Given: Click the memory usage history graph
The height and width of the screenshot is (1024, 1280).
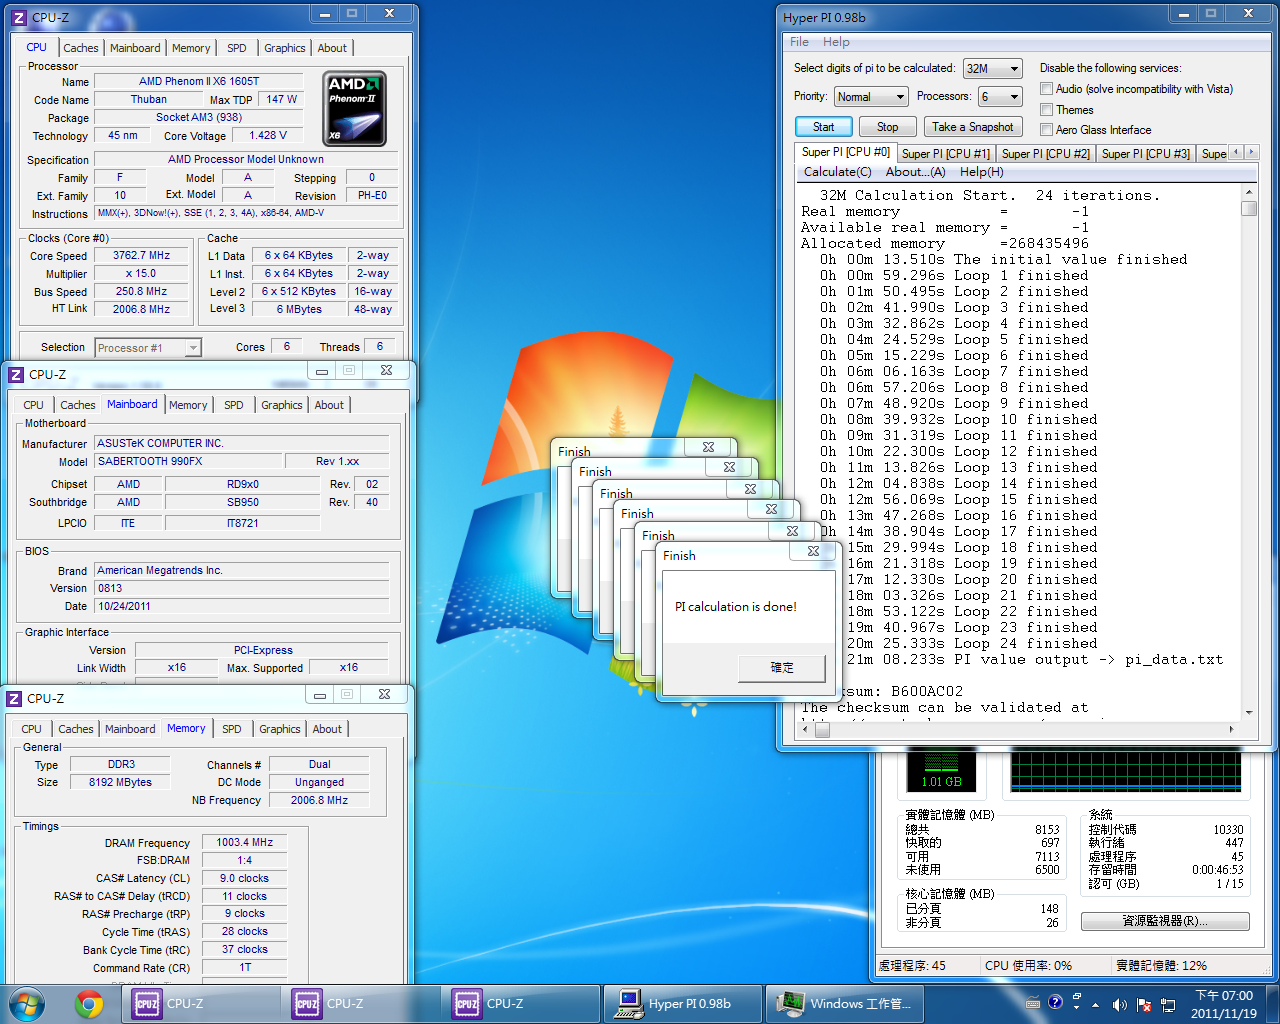Looking at the screenshot, I should point(1126,770).
